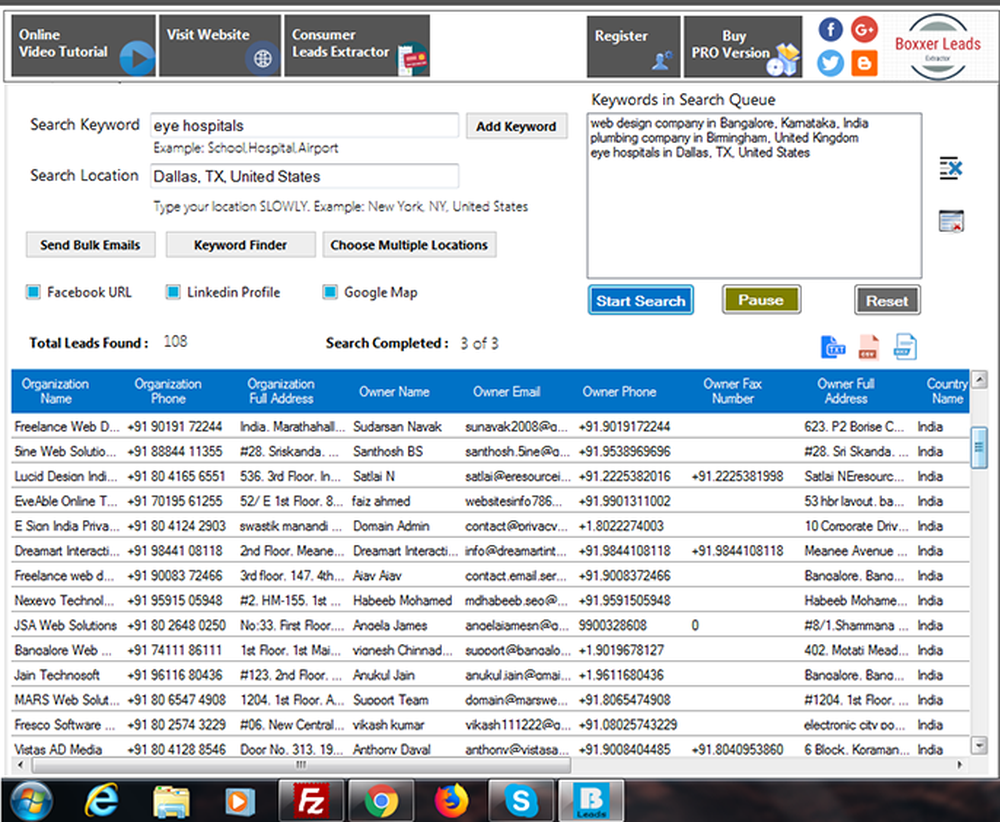Click the horizontal scrollbar left arrow
The image size is (1000, 822).
(21, 764)
